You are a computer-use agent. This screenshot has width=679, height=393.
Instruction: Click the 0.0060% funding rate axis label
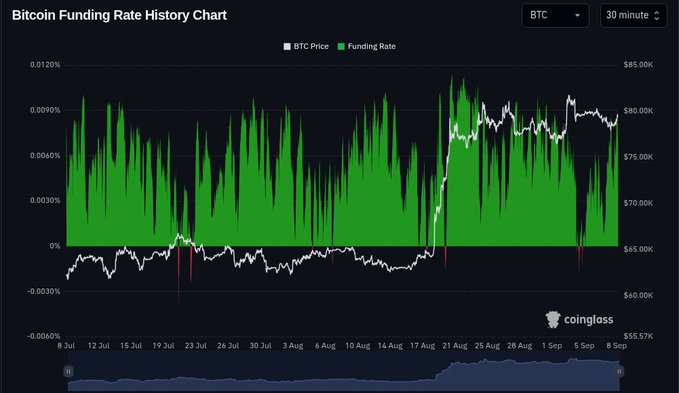[x=45, y=156]
